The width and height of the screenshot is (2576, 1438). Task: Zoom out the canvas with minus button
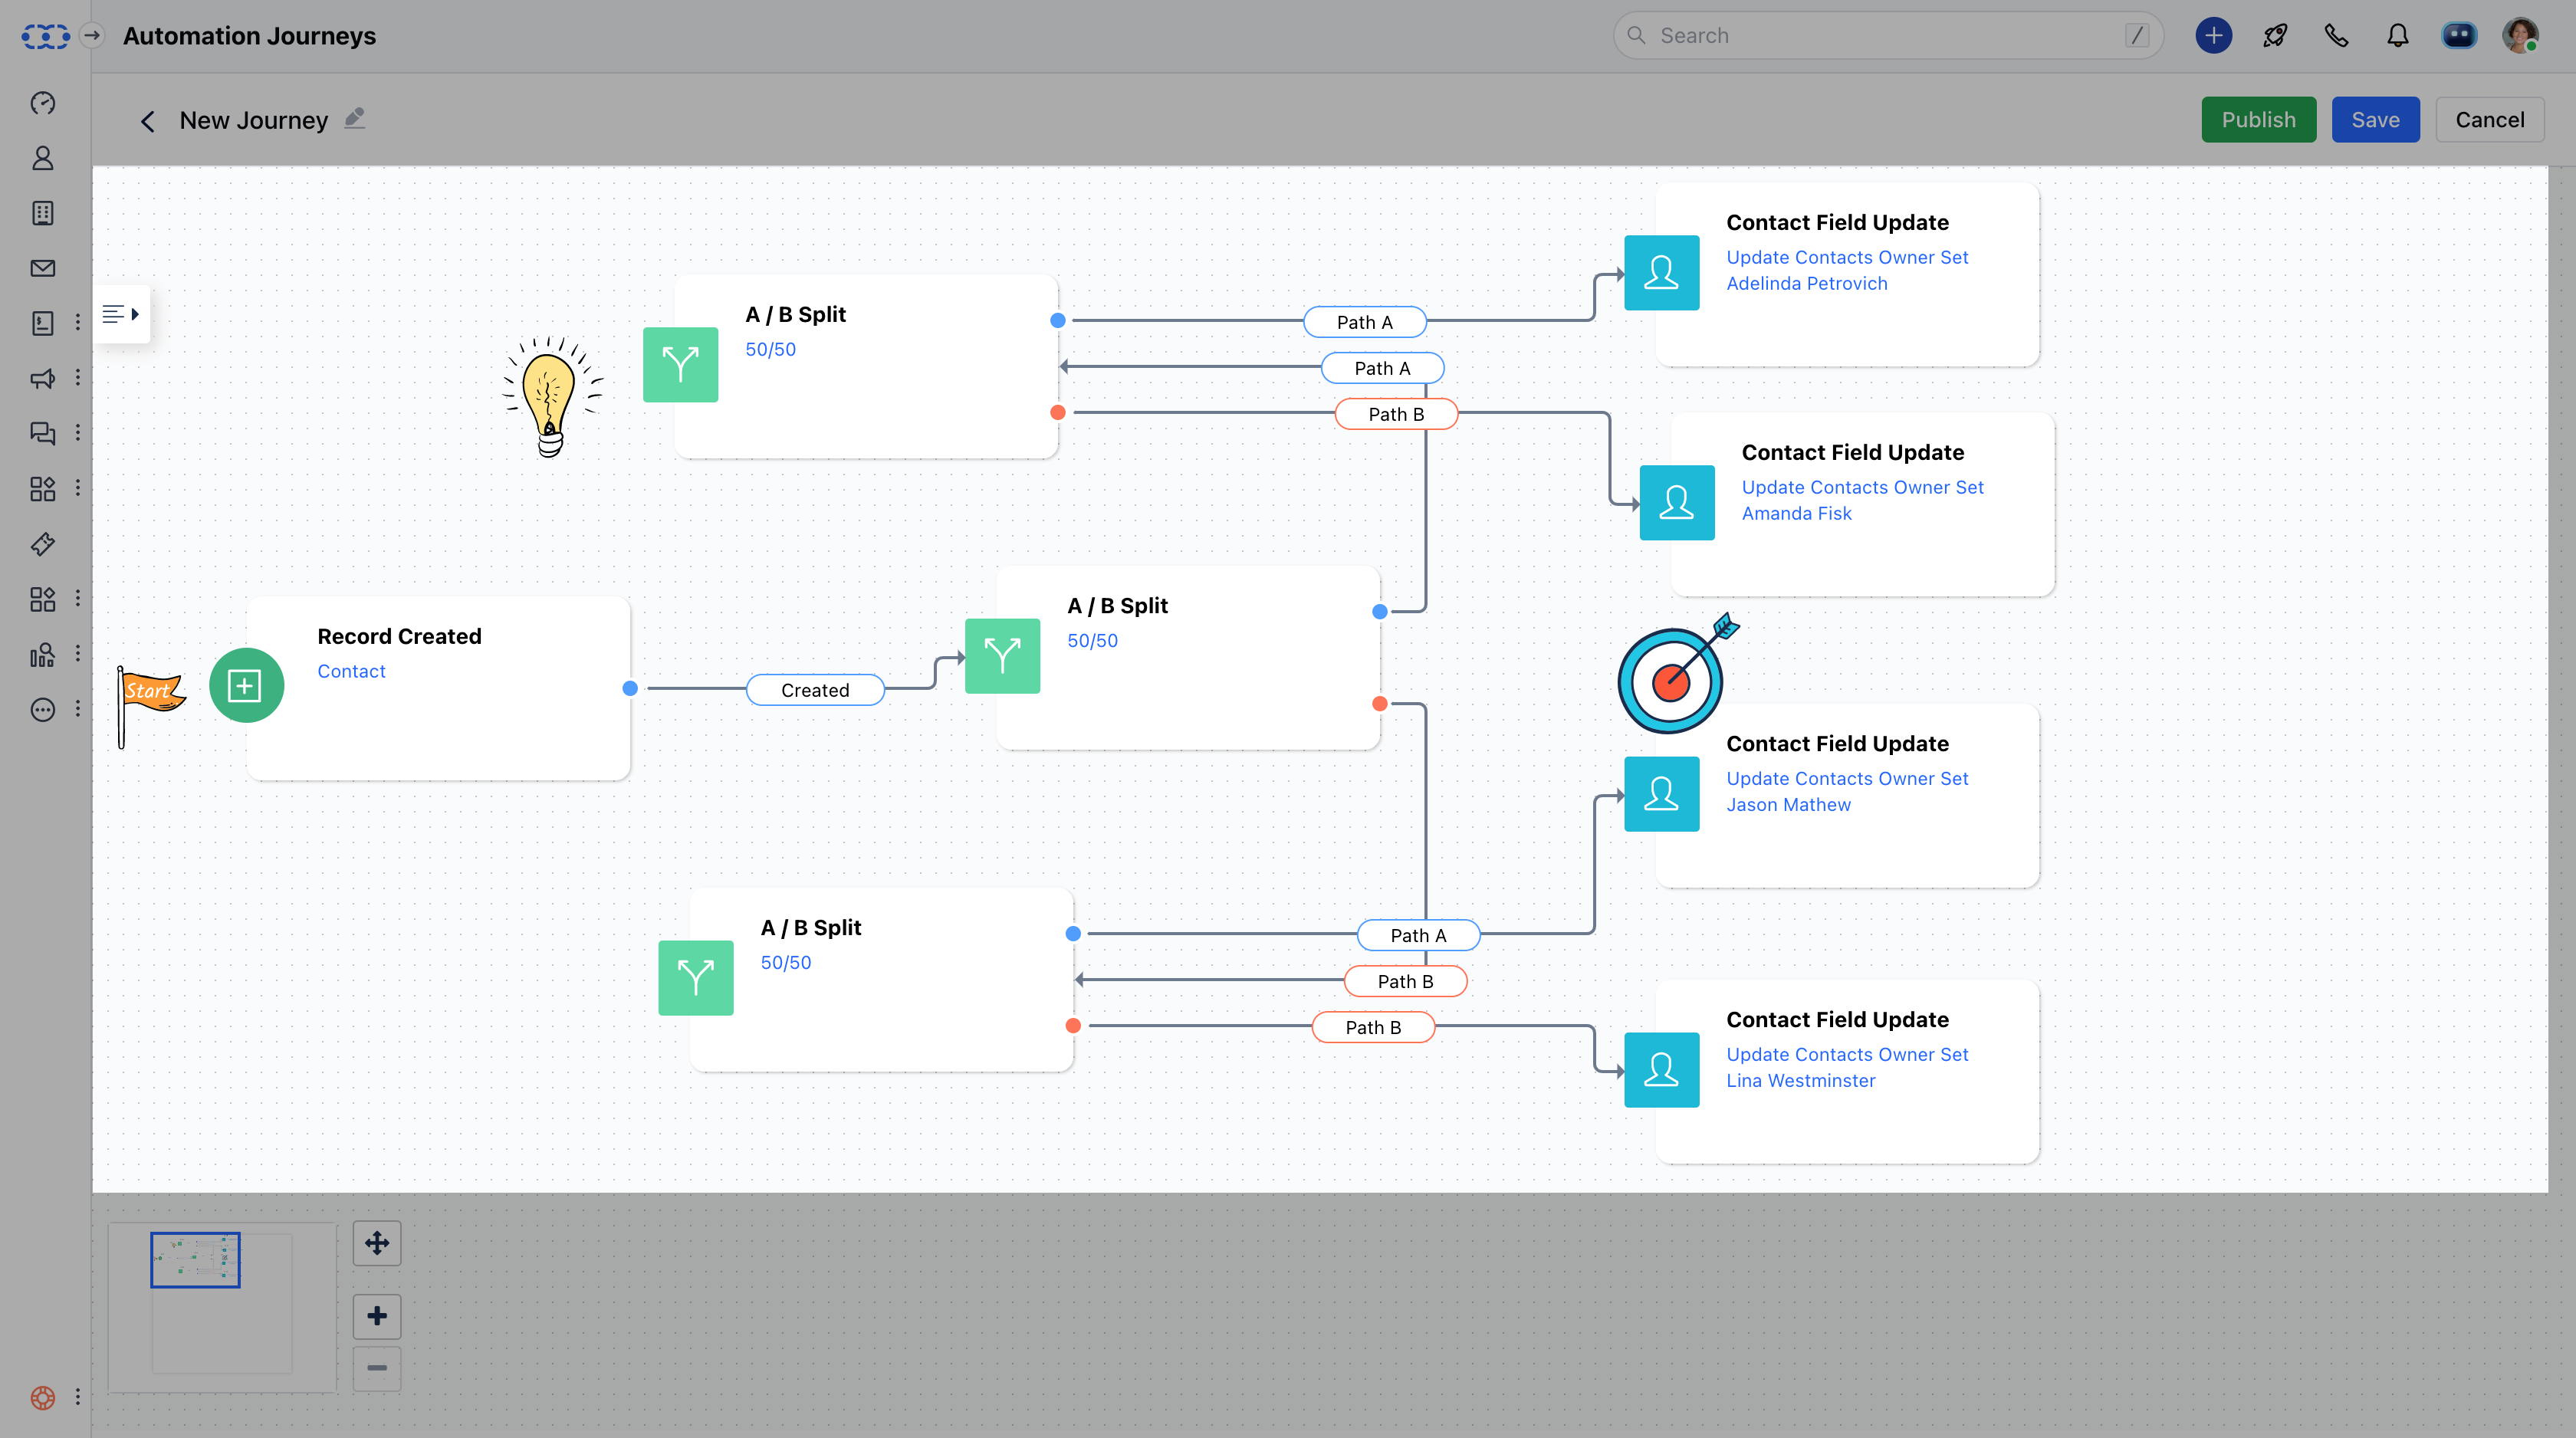[377, 1368]
